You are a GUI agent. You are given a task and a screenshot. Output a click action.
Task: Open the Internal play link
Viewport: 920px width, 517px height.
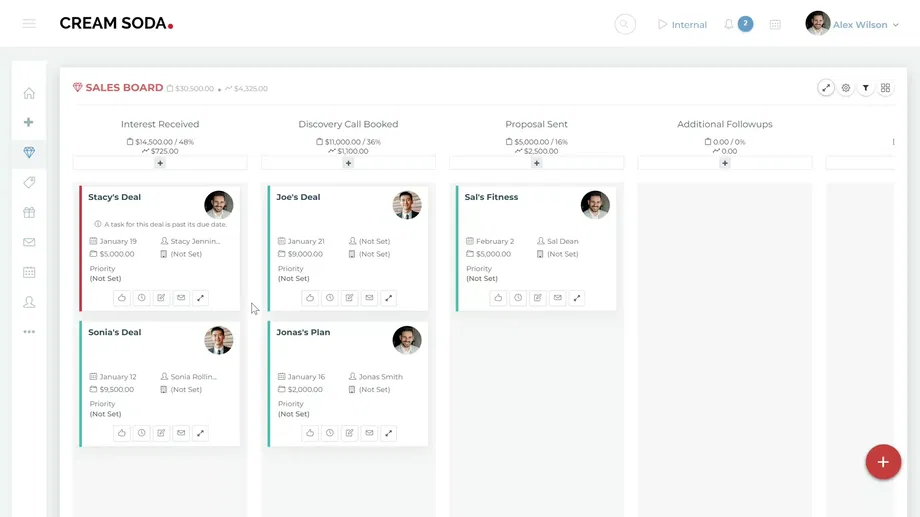click(682, 25)
